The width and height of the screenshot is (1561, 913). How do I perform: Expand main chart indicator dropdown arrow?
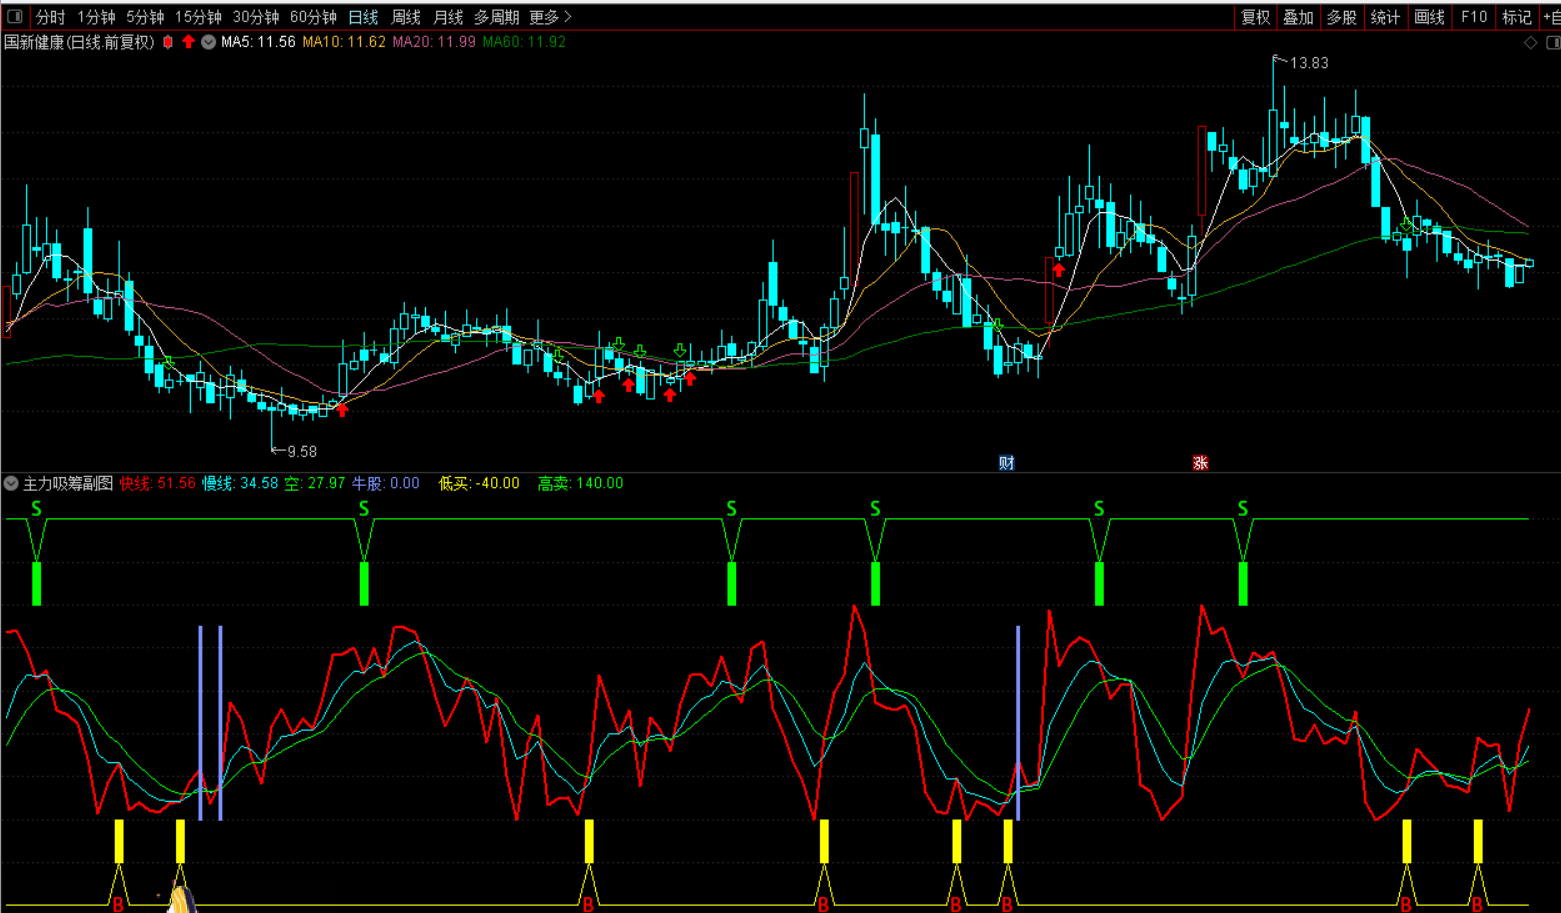(x=208, y=42)
